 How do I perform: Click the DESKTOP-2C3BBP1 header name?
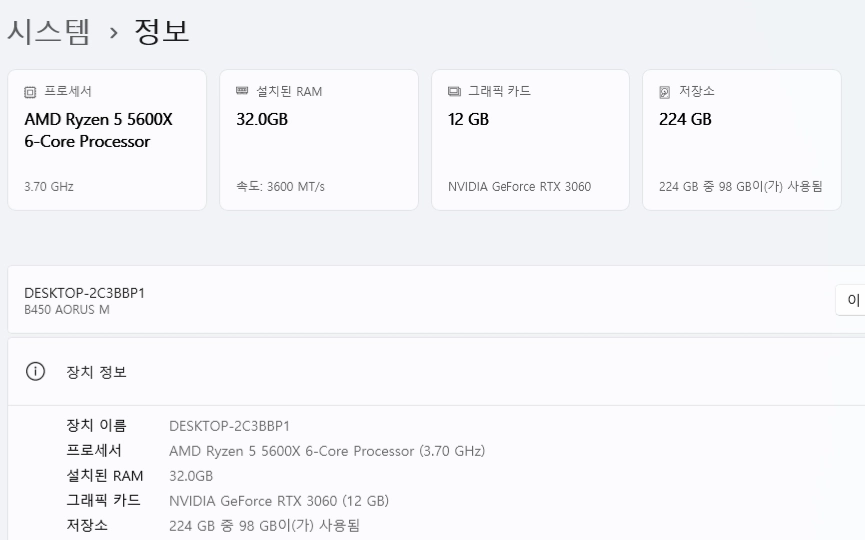pyautogui.click(x=84, y=293)
